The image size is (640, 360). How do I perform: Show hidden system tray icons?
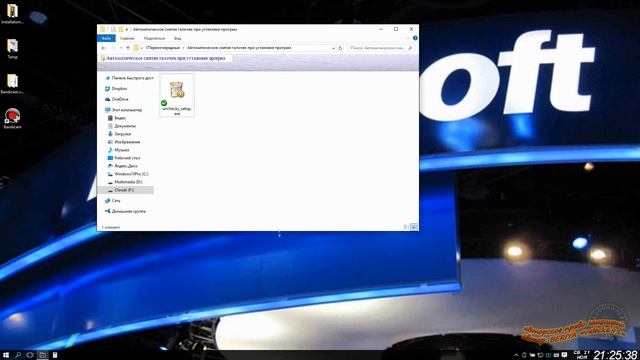click(x=516, y=355)
